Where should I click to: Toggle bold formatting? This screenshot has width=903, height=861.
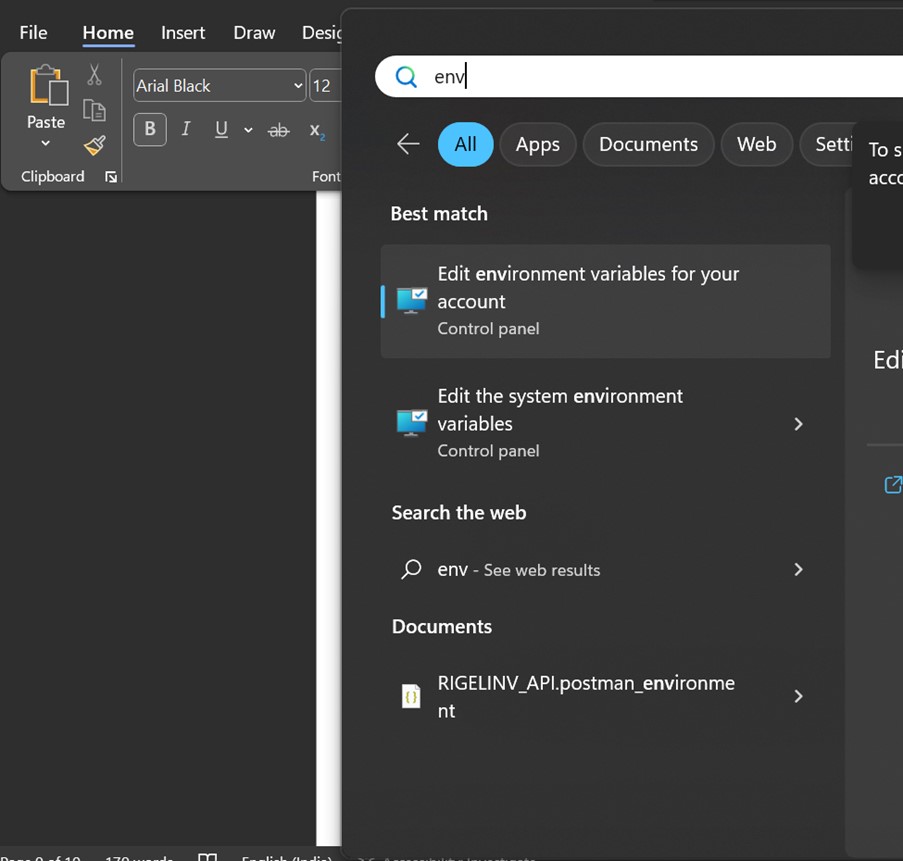point(149,130)
